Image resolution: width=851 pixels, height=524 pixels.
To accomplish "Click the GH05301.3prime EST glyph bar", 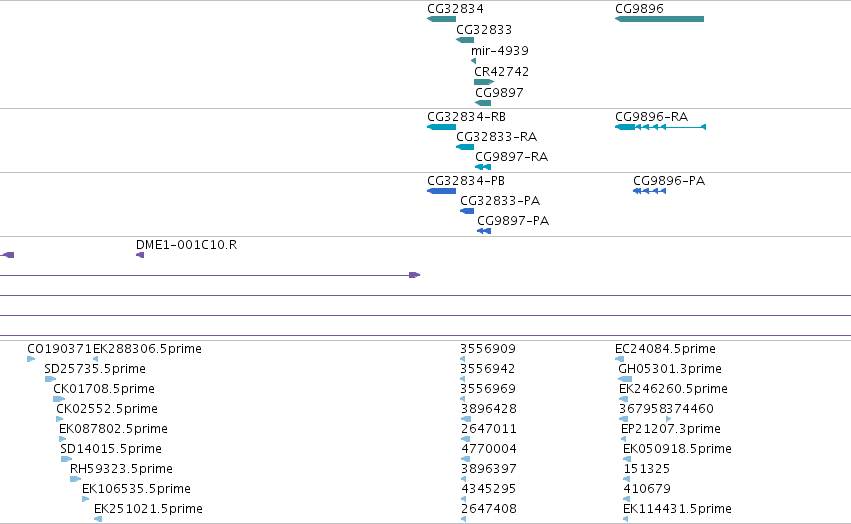I will (625, 379).
